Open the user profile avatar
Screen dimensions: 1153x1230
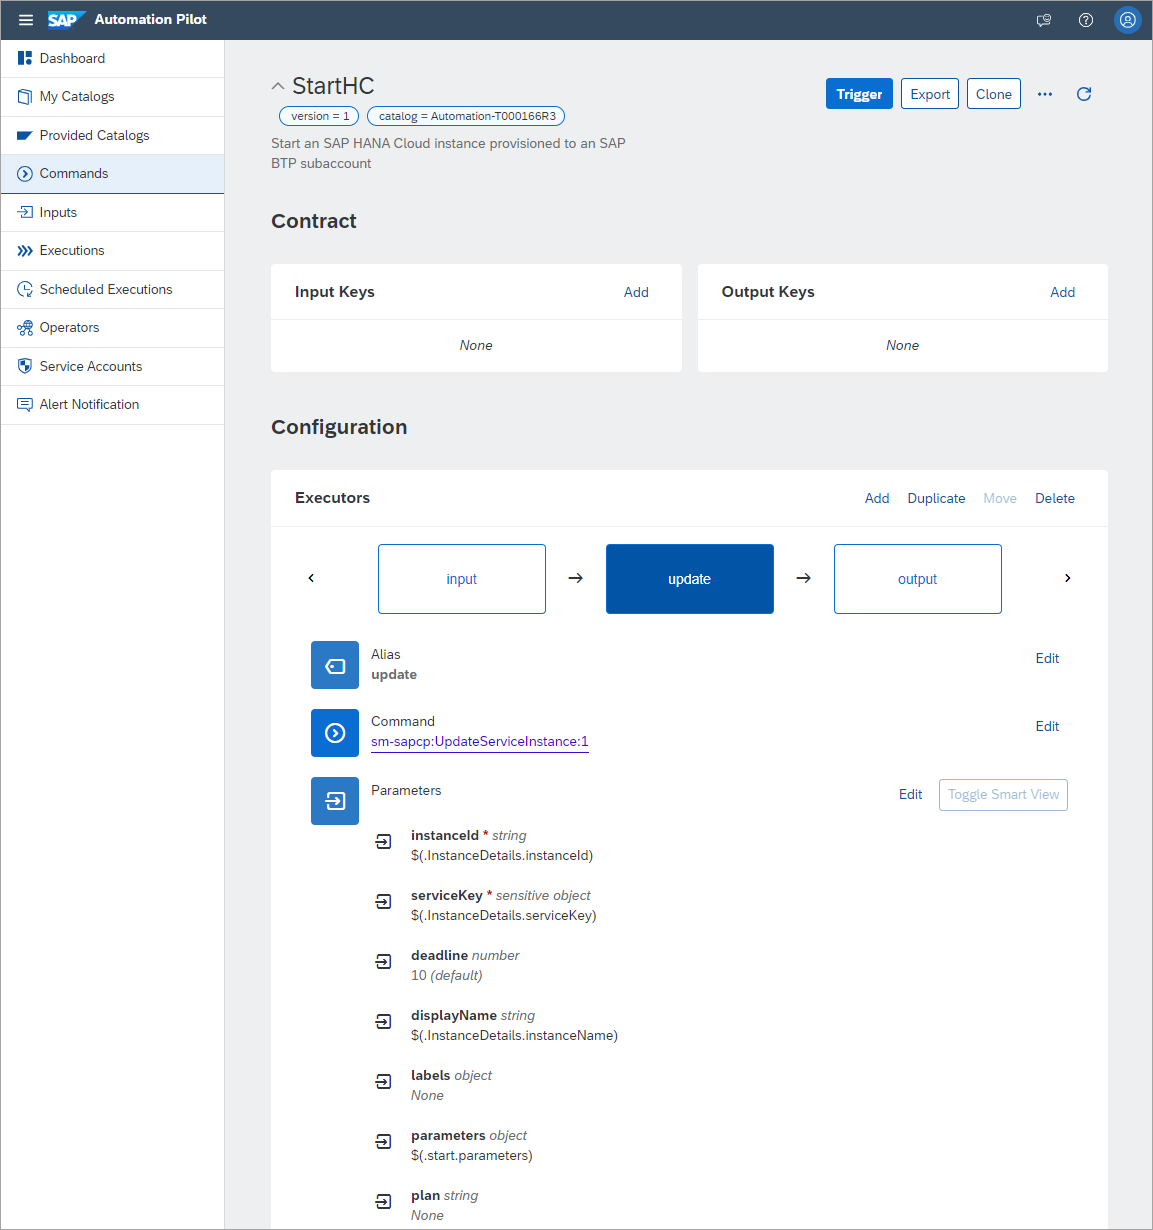1128,20
